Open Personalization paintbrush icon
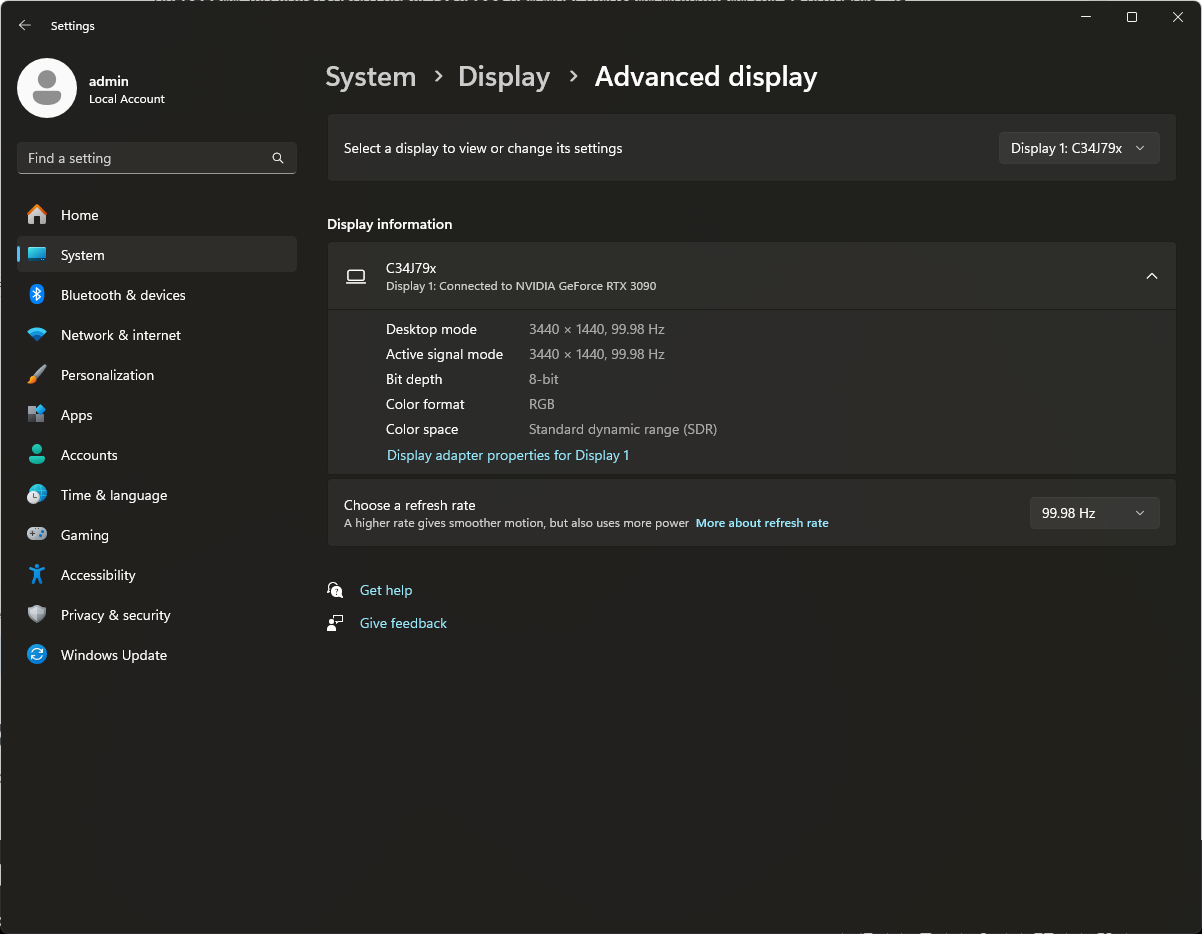The image size is (1202, 934). (x=37, y=375)
